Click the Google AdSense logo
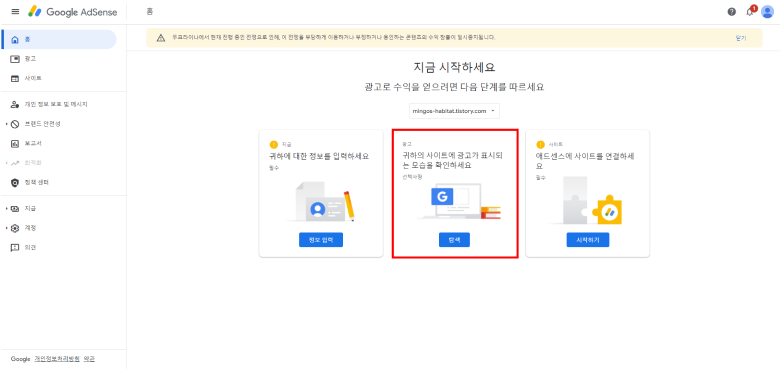 [x=73, y=11]
